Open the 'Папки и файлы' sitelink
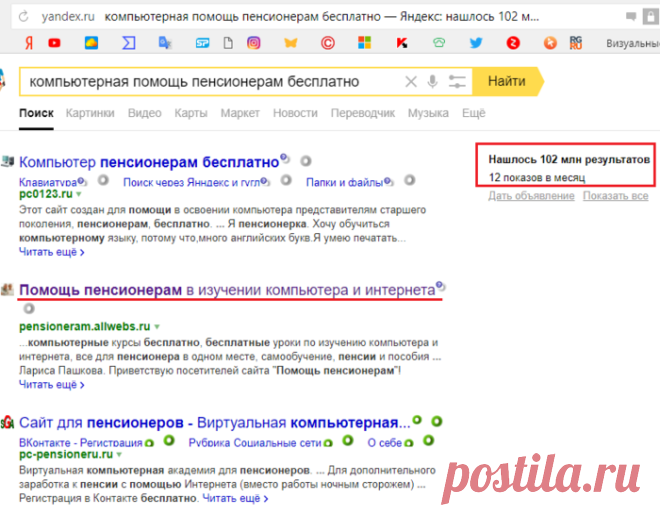The width and height of the screenshot is (660, 515). point(344,182)
